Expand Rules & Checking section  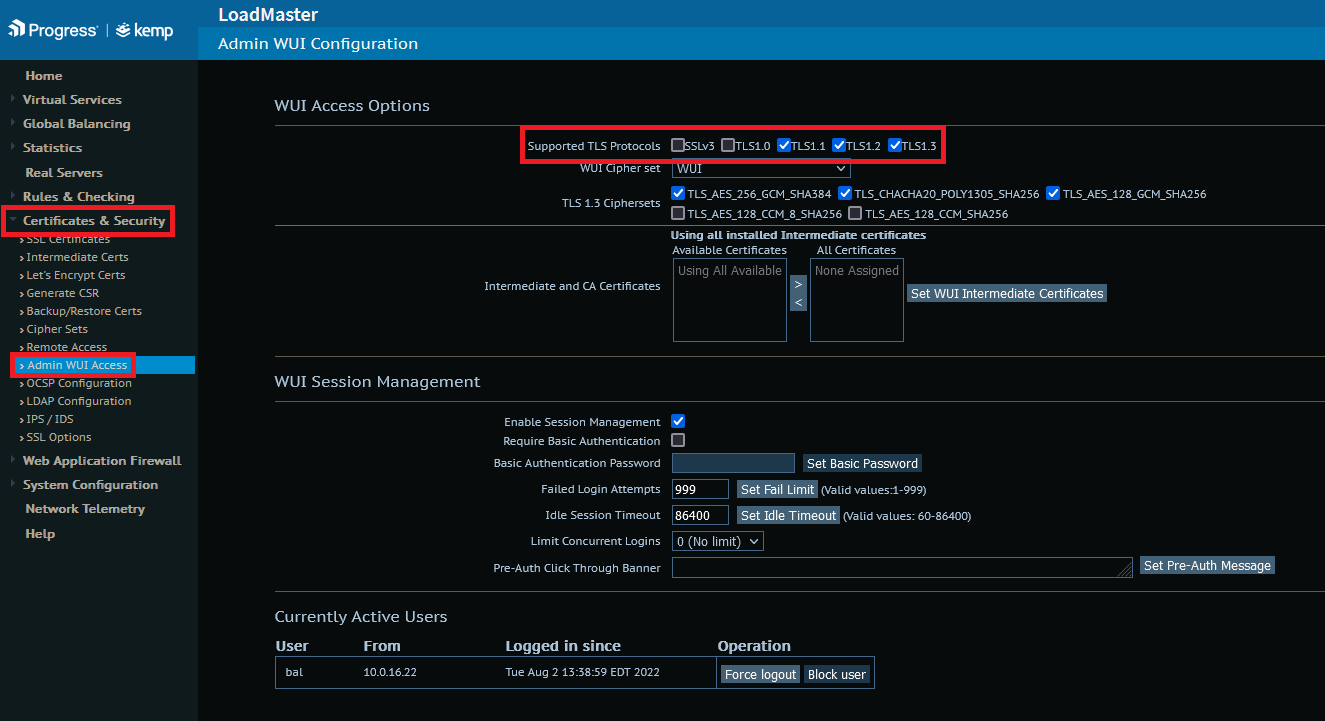click(x=78, y=197)
